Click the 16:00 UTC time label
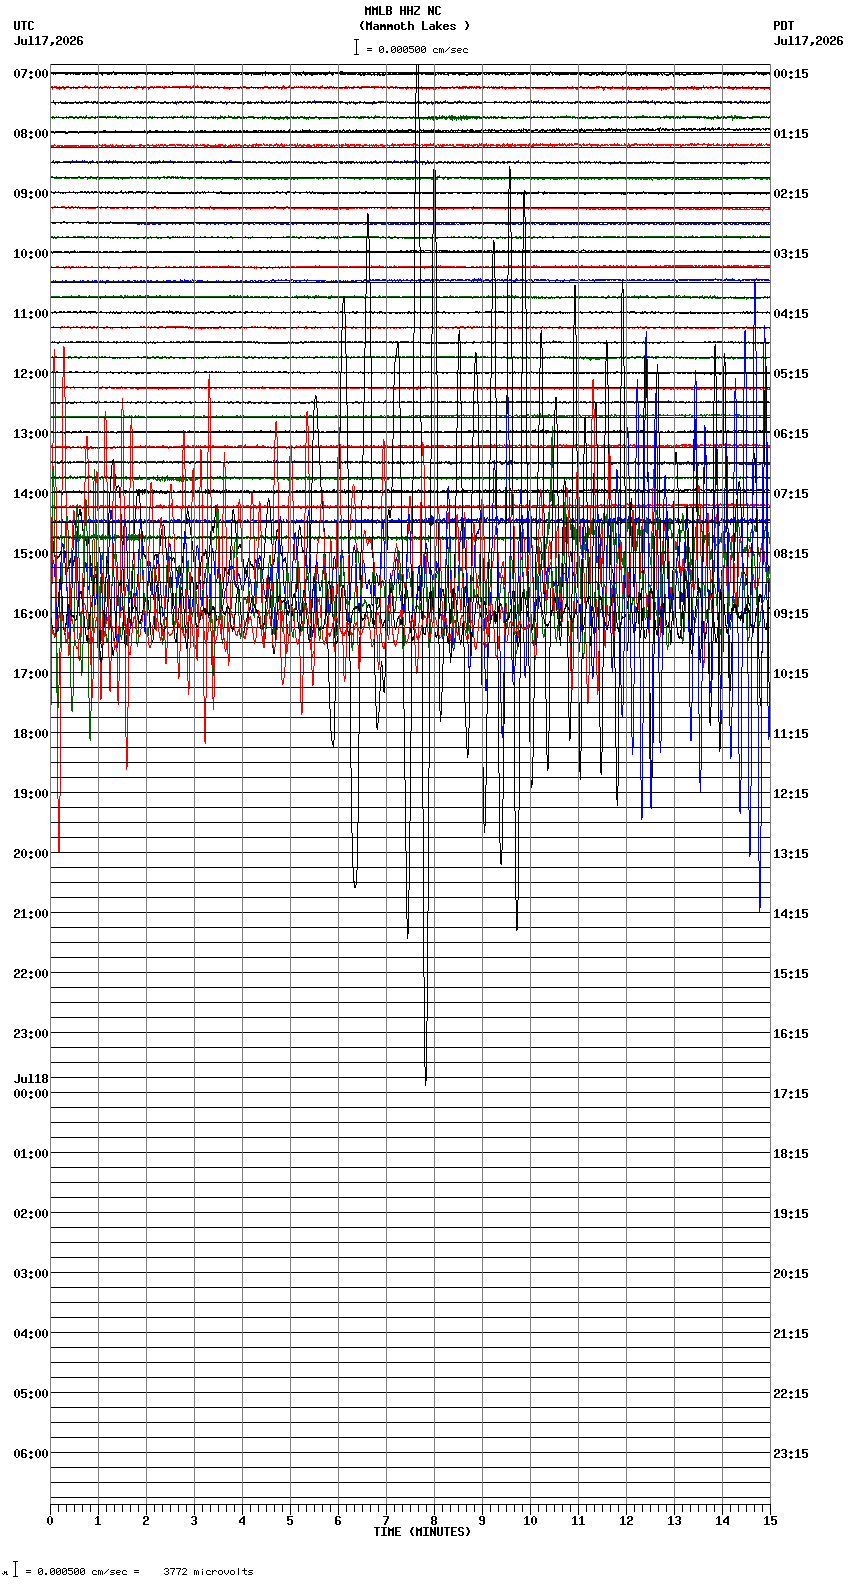850x1584 pixels. (31, 614)
